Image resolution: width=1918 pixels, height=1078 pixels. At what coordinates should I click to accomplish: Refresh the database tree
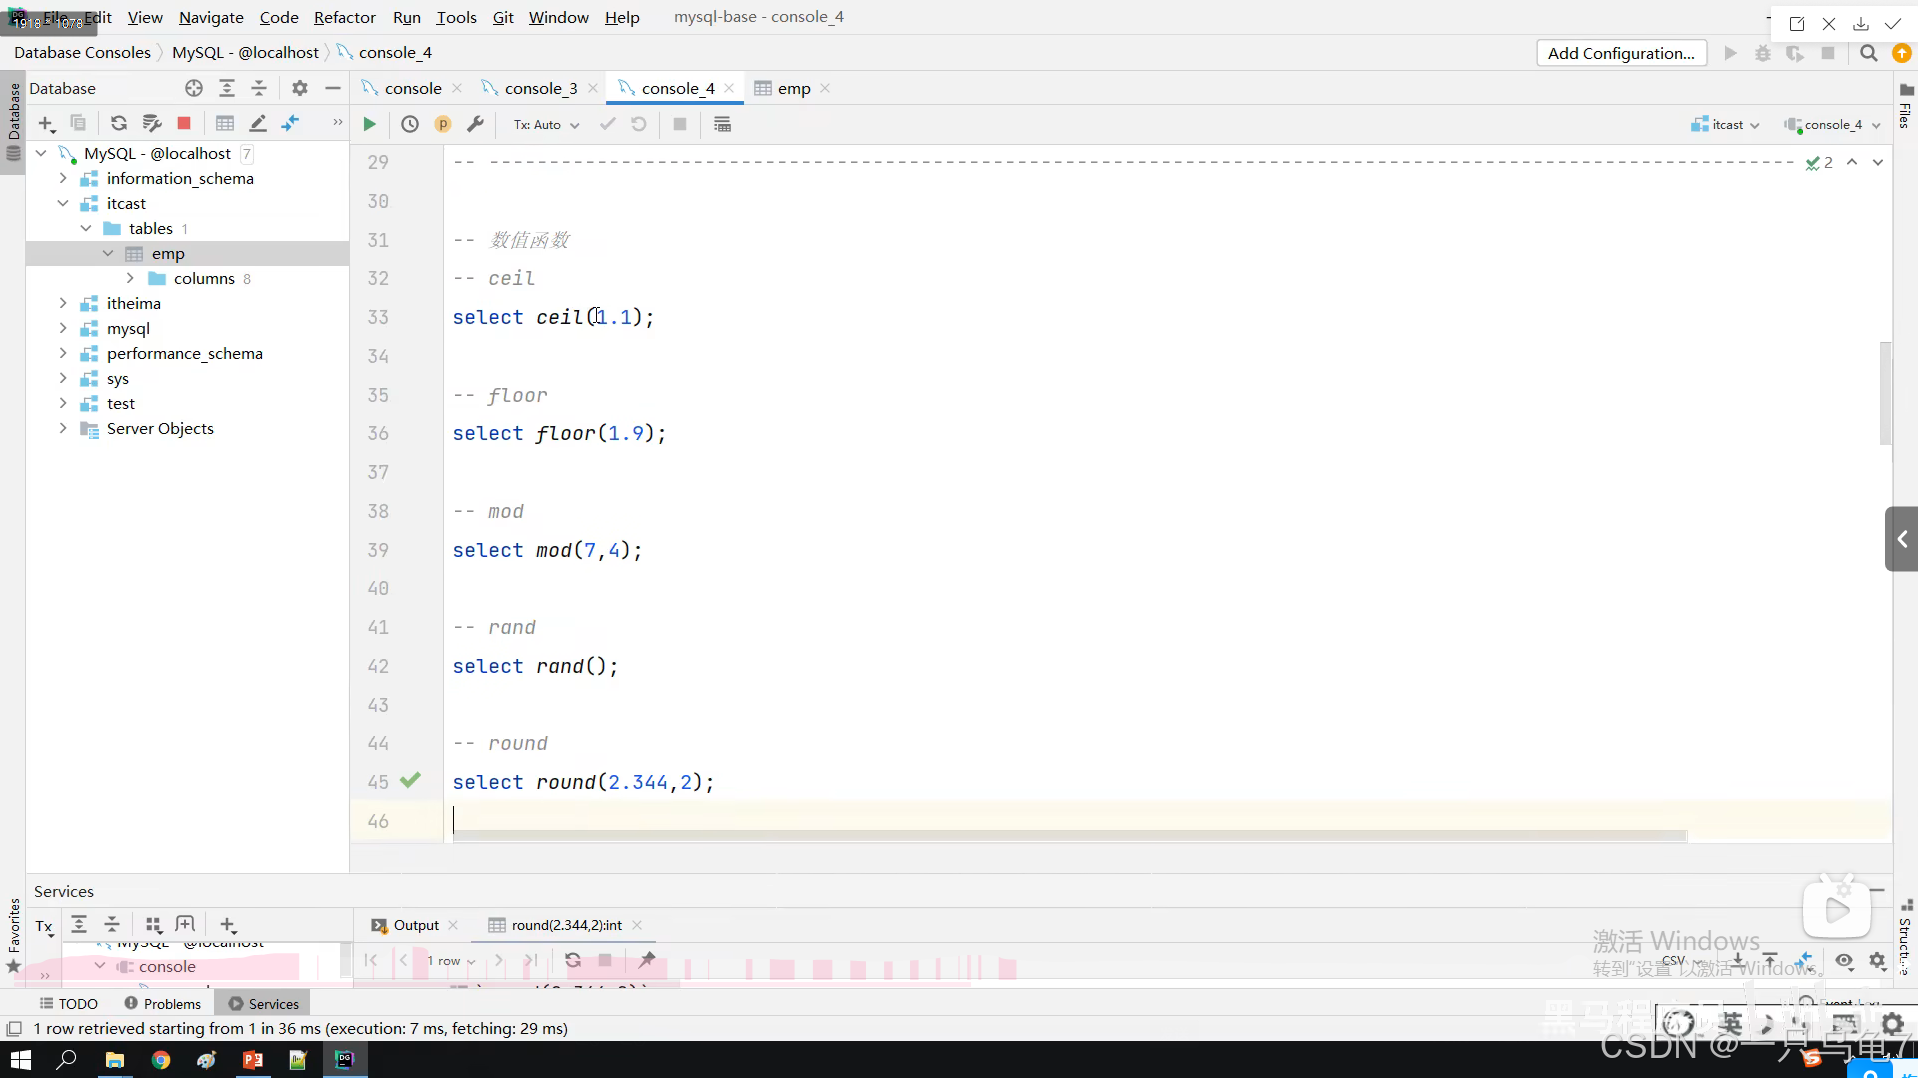118,123
